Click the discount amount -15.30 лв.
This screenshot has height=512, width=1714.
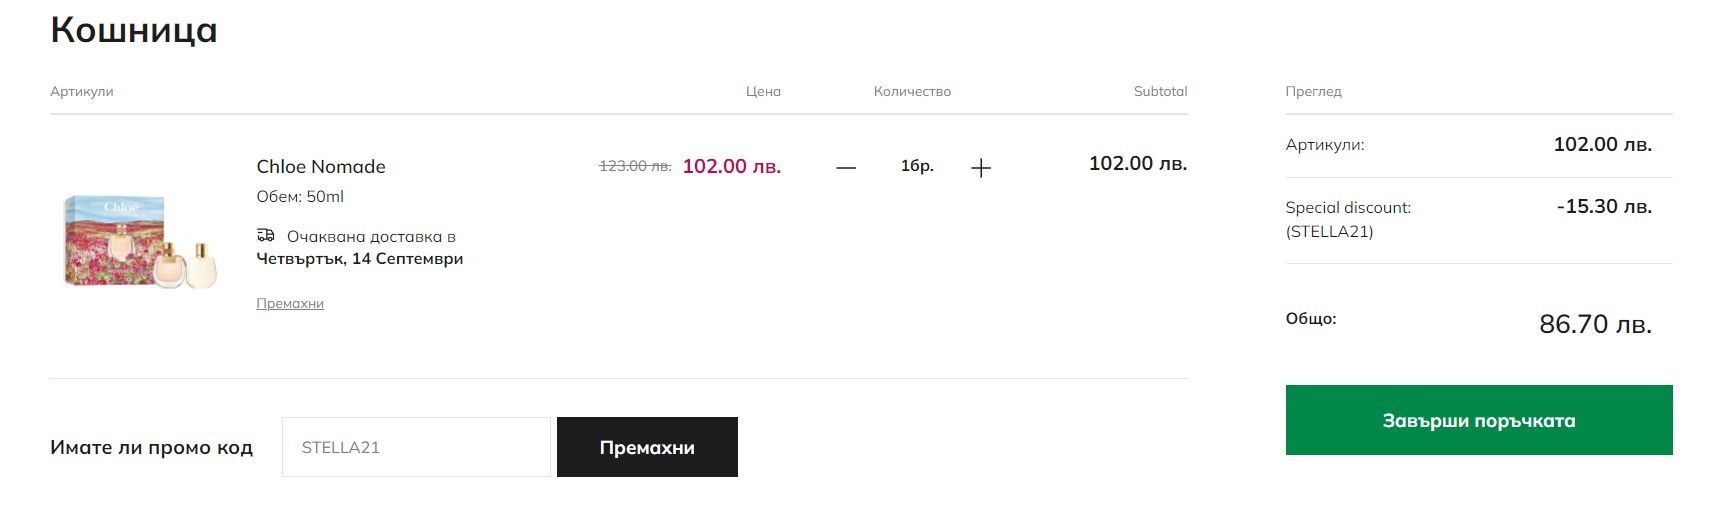pos(1604,207)
